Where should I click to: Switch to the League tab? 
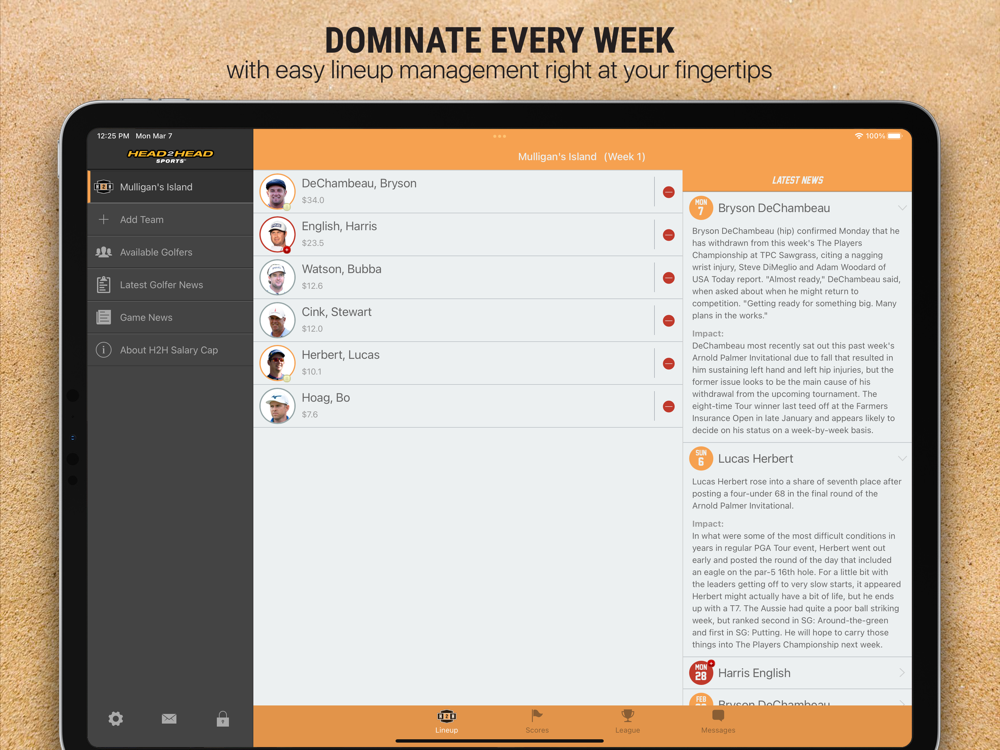[x=628, y=722]
